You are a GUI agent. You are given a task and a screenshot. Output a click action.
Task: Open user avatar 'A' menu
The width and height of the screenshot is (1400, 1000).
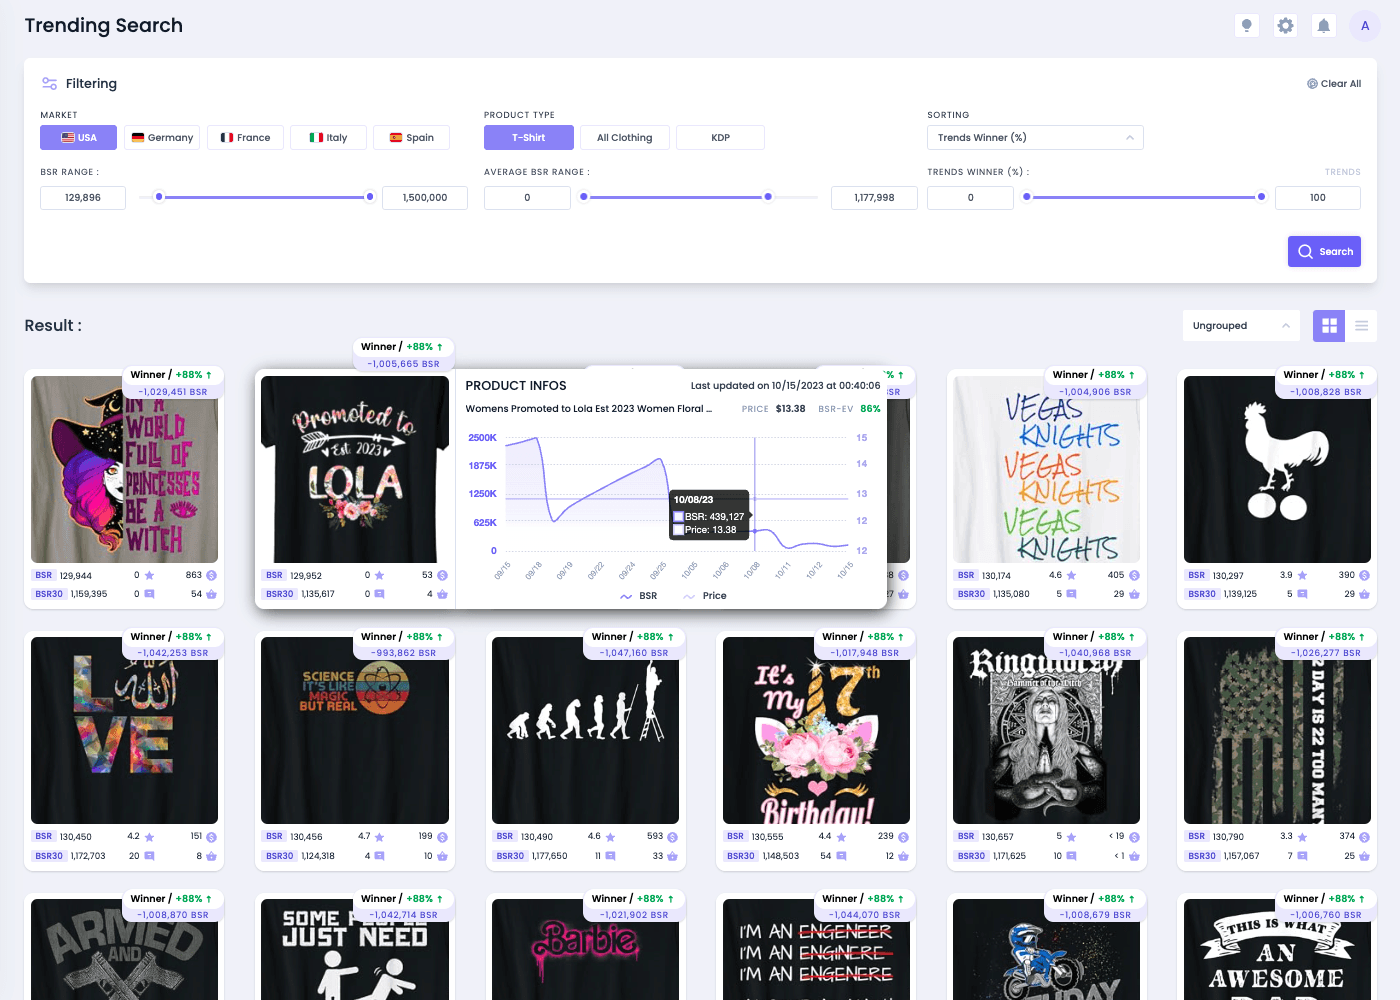tap(1364, 26)
